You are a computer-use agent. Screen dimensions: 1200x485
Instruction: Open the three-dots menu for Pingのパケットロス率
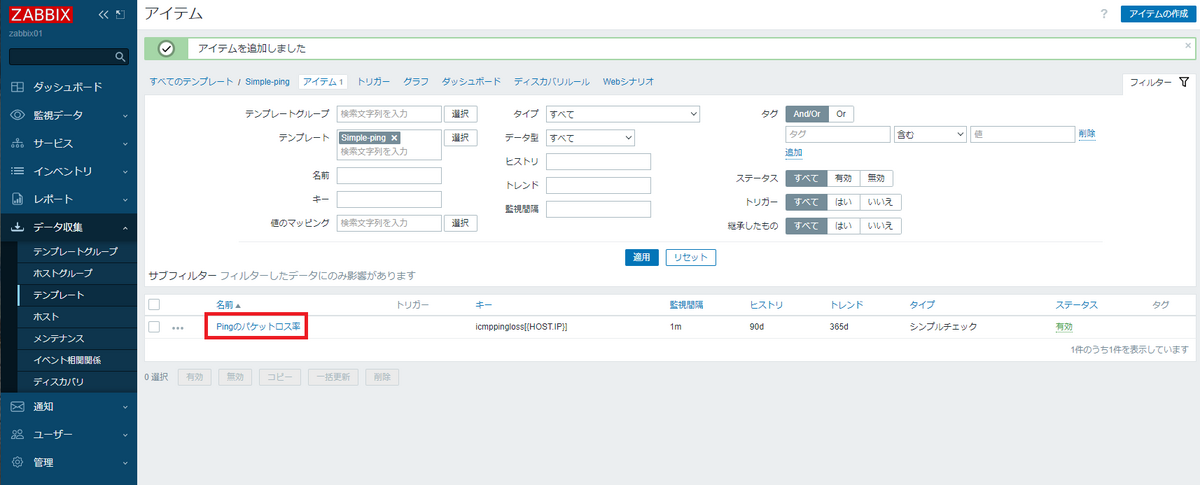click(178, 328)
